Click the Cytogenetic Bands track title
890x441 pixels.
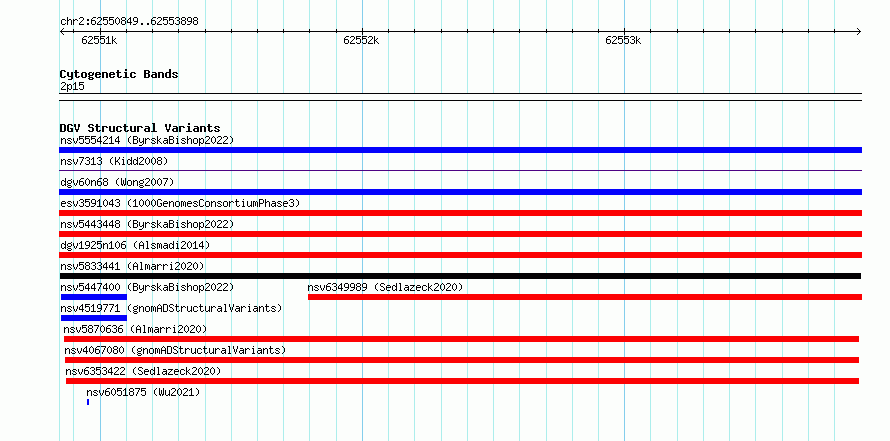(119, 74)
